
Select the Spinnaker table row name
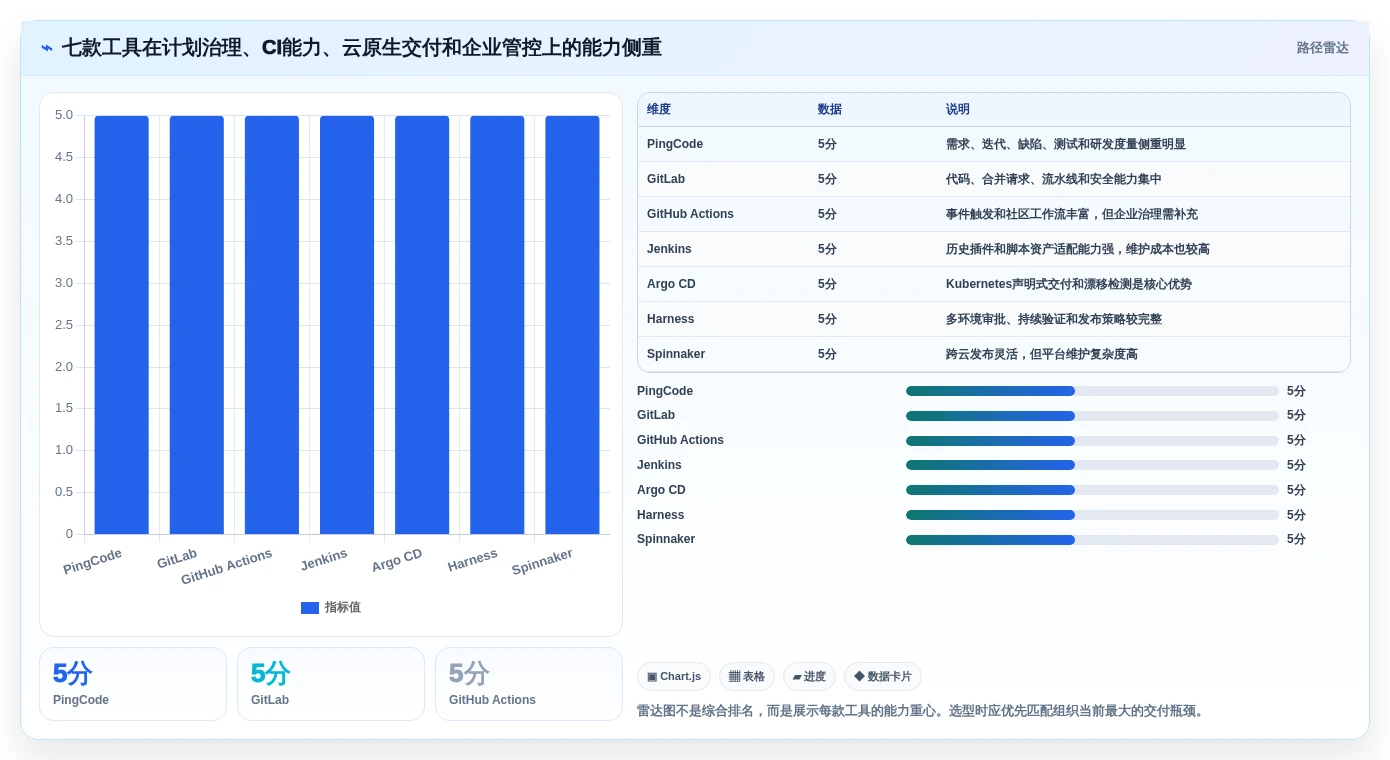coord(676,354)
